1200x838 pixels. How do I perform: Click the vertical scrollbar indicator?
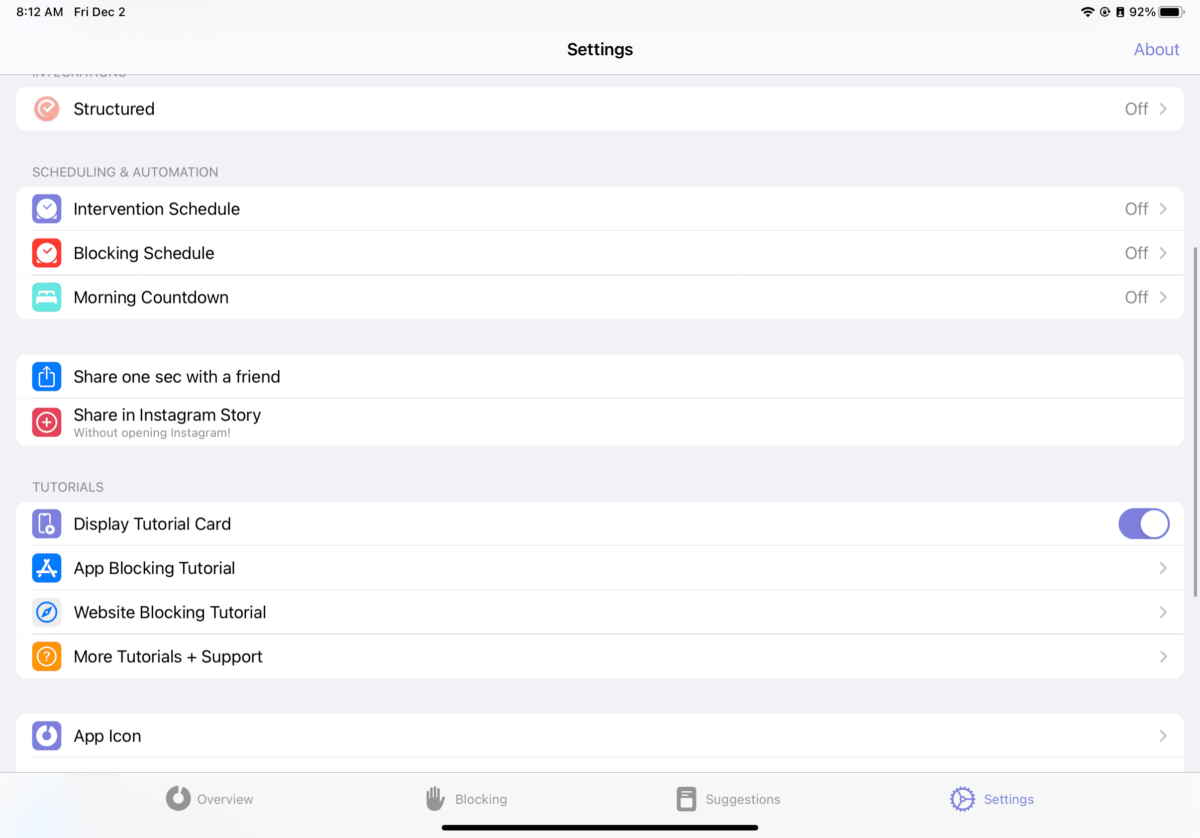point(1196,420)
